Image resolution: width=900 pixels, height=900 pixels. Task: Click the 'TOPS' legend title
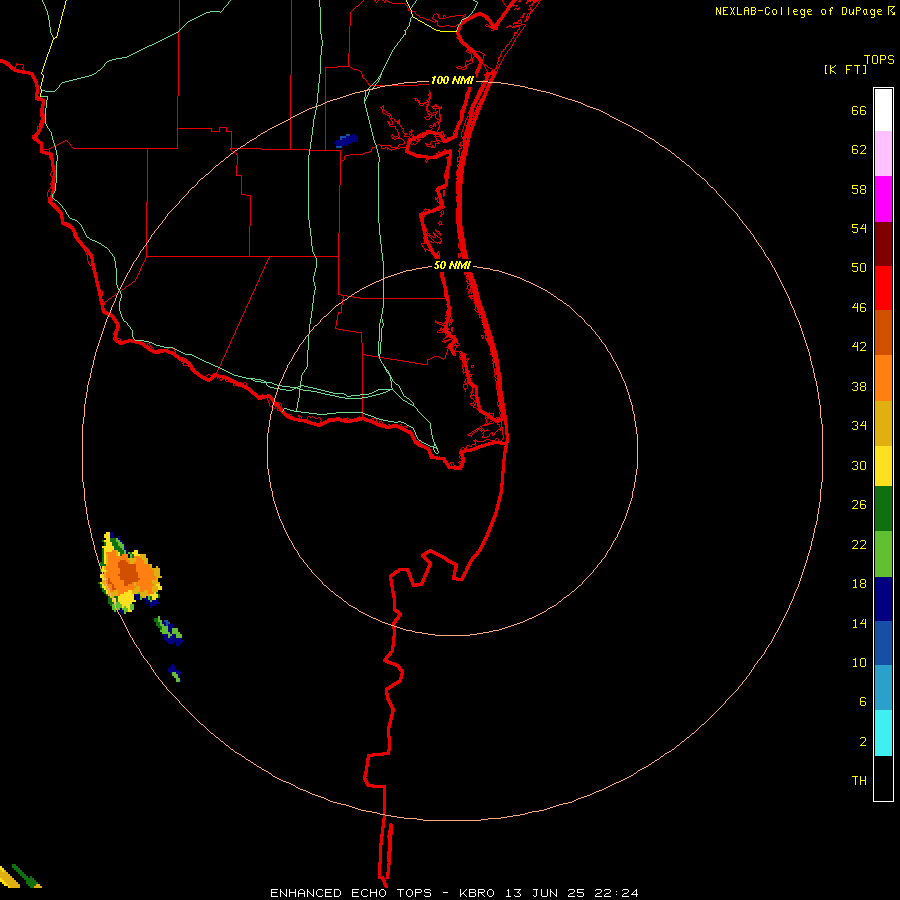click(879, 59)
